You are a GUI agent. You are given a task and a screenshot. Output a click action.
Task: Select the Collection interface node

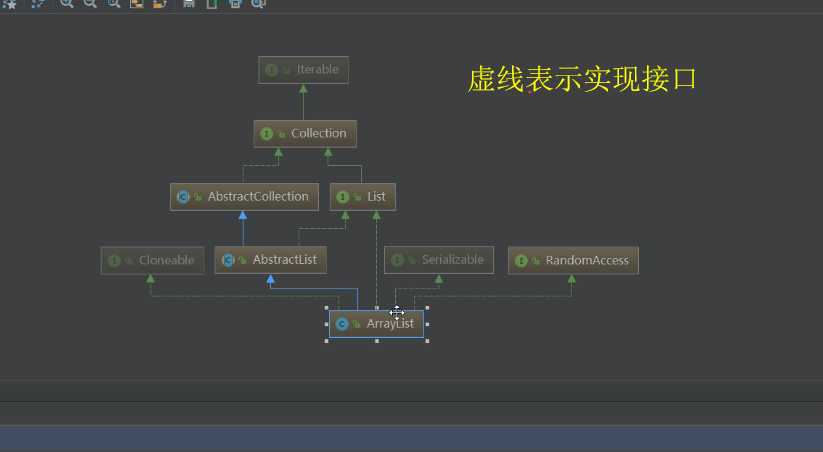point(305,134)
